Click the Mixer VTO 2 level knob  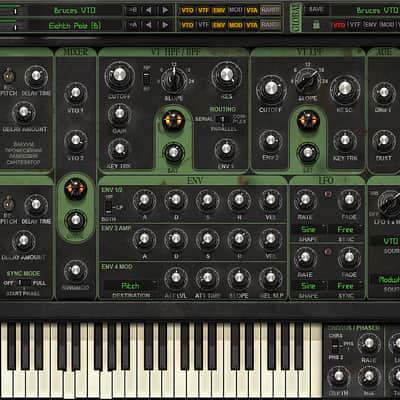(76, 140)
